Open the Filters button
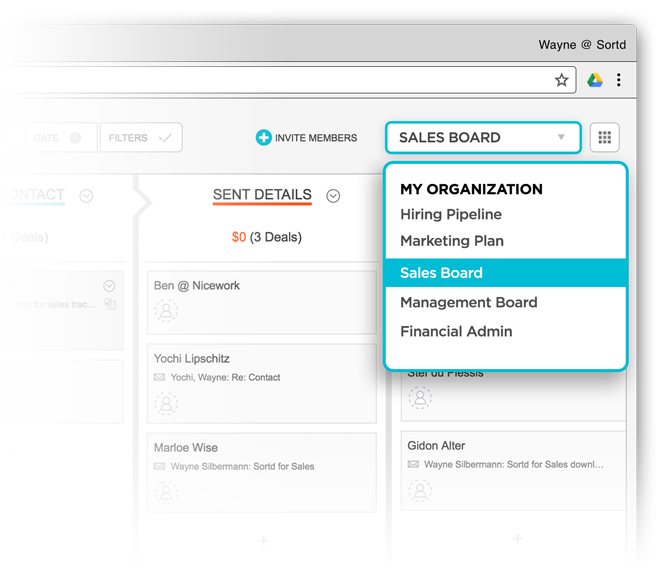Image resolution: width=664 pixels, height=572 pixels. click(x=141, y=138)
